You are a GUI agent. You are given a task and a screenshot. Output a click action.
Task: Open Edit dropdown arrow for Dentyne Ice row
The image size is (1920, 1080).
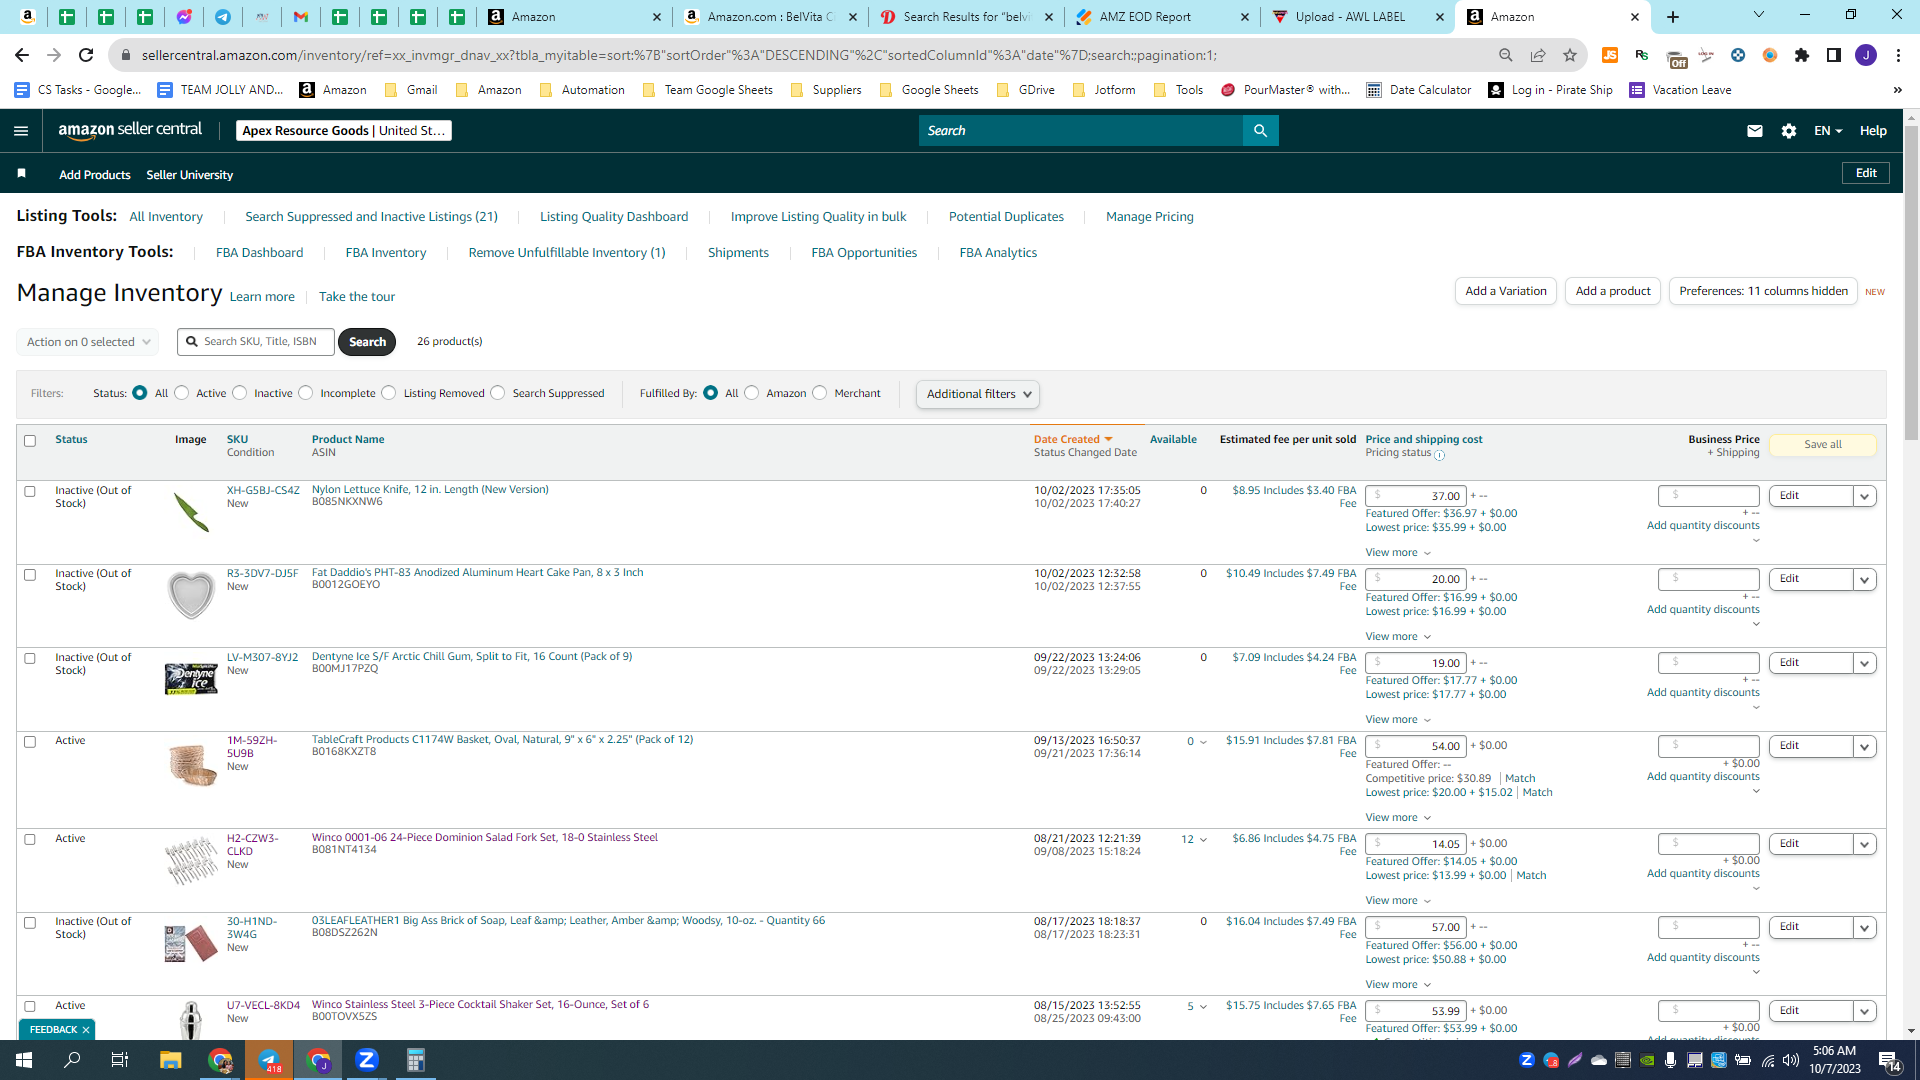1865,663
